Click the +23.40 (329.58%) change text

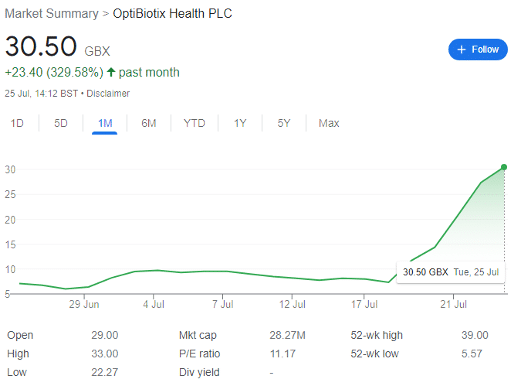[x=54, y=72]
